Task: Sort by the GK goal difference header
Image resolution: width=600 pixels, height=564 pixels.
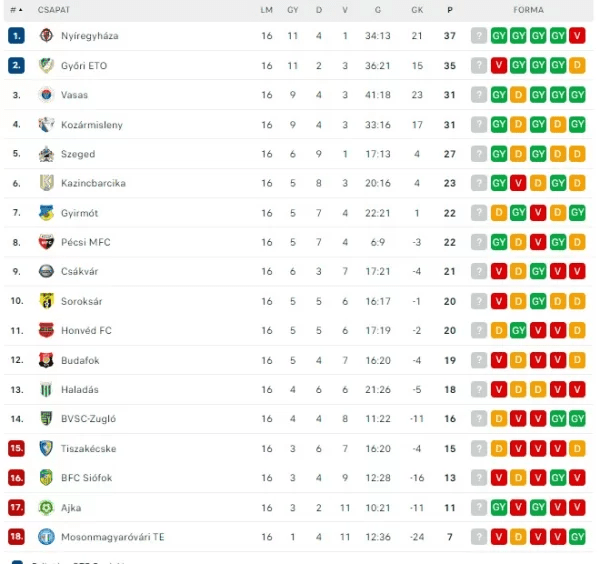Action: [417, 10]
